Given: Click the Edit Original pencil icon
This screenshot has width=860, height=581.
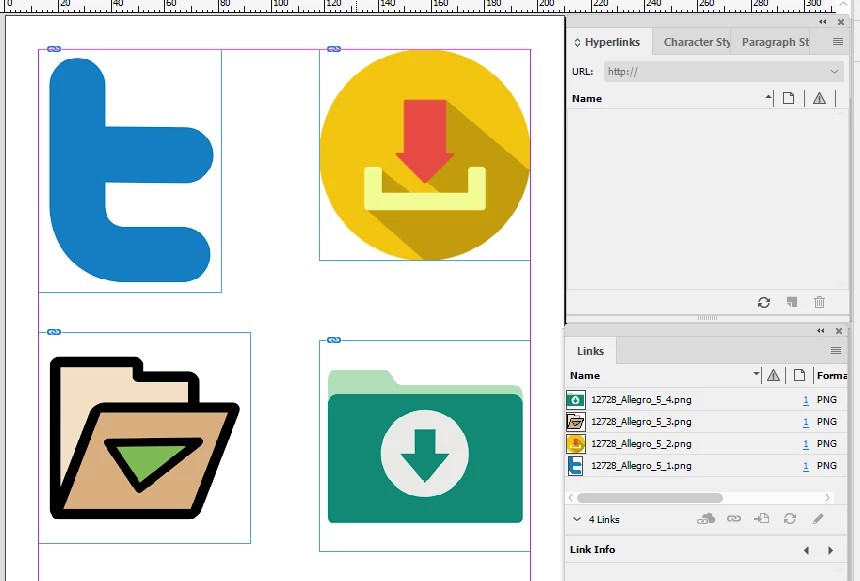Looking at the screenshot, I should tap(818, 519).
